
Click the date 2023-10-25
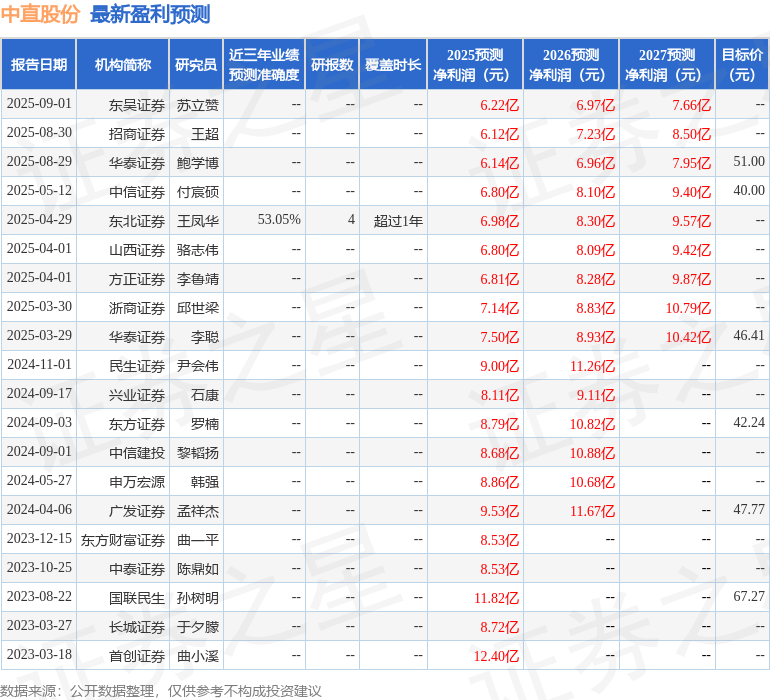39,567
